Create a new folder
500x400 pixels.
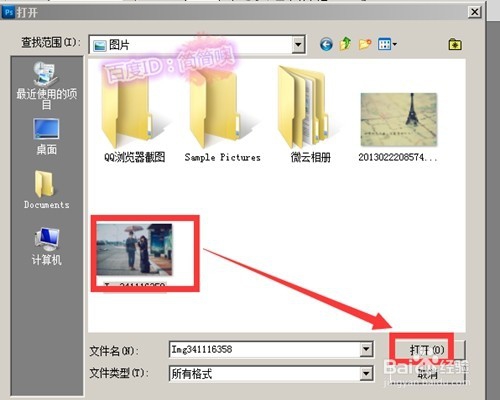(x=365, y=44)
